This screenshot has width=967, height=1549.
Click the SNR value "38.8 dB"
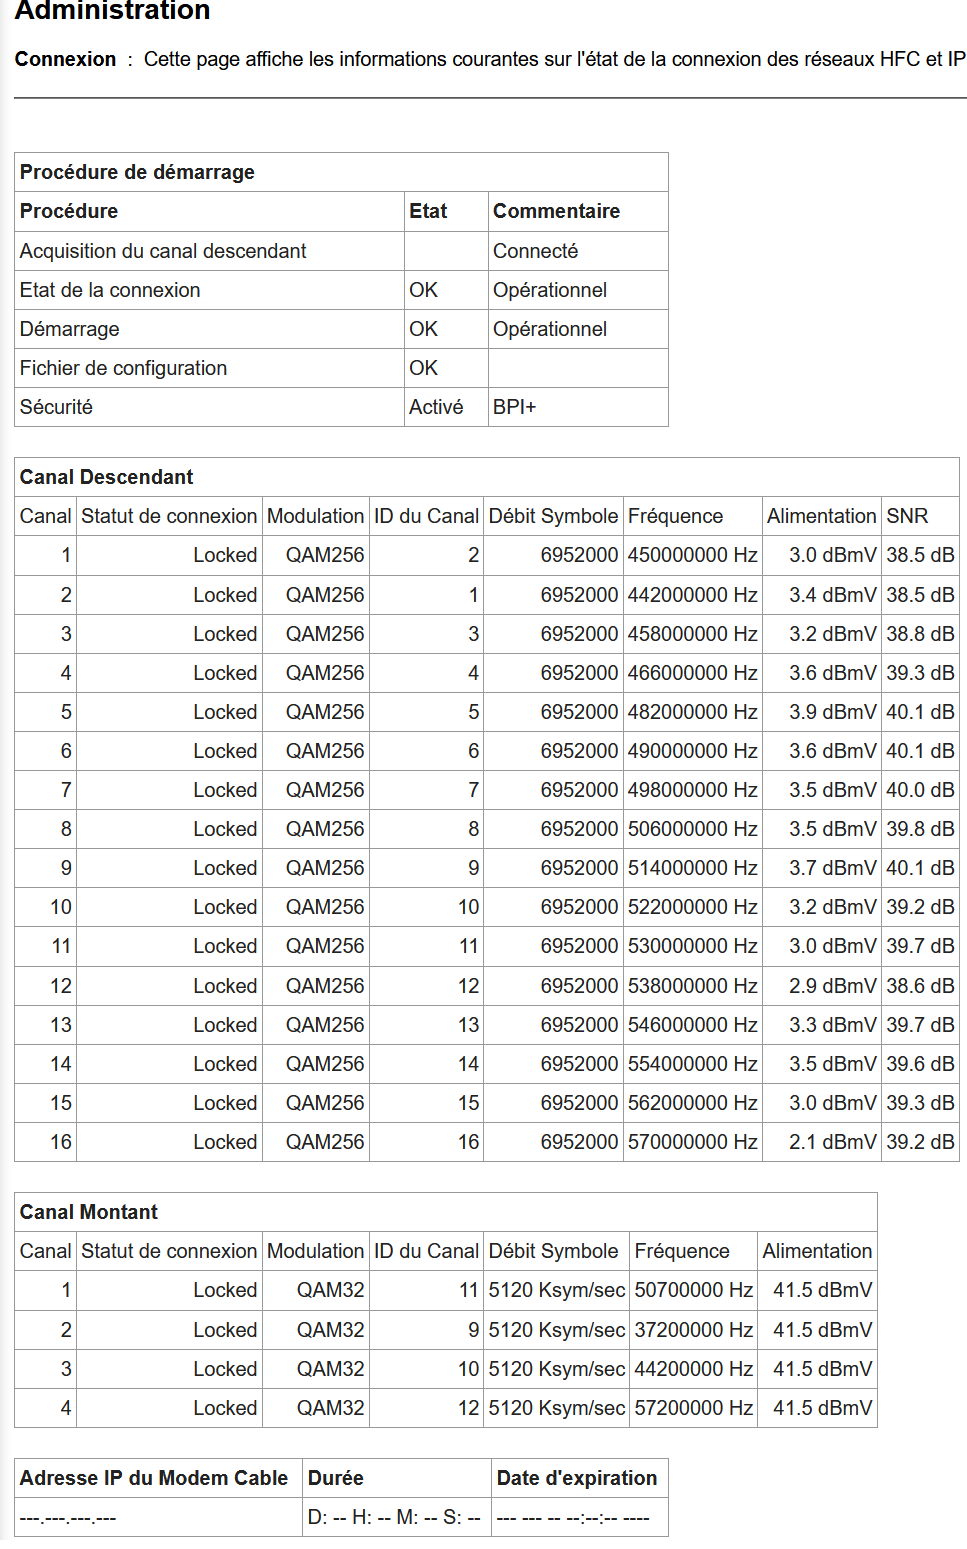(920, 634)
